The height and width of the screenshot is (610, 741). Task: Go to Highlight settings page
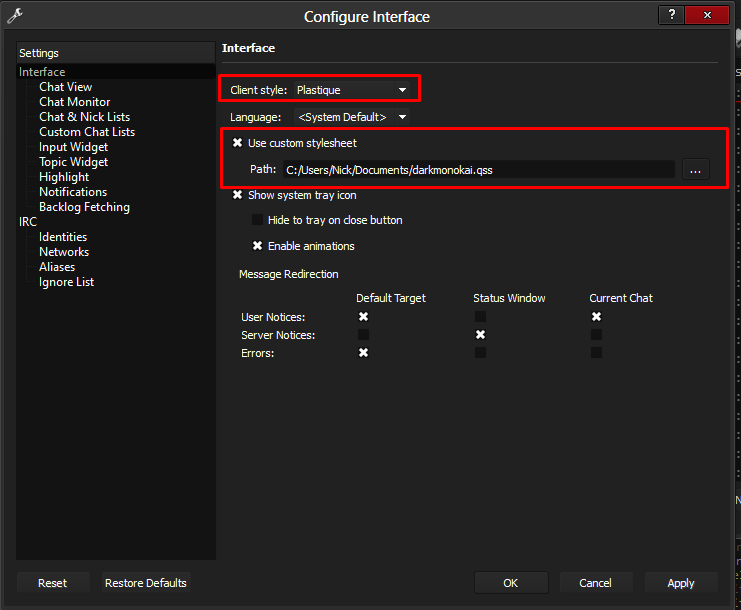pyautogui.click(x=64, y=177)
